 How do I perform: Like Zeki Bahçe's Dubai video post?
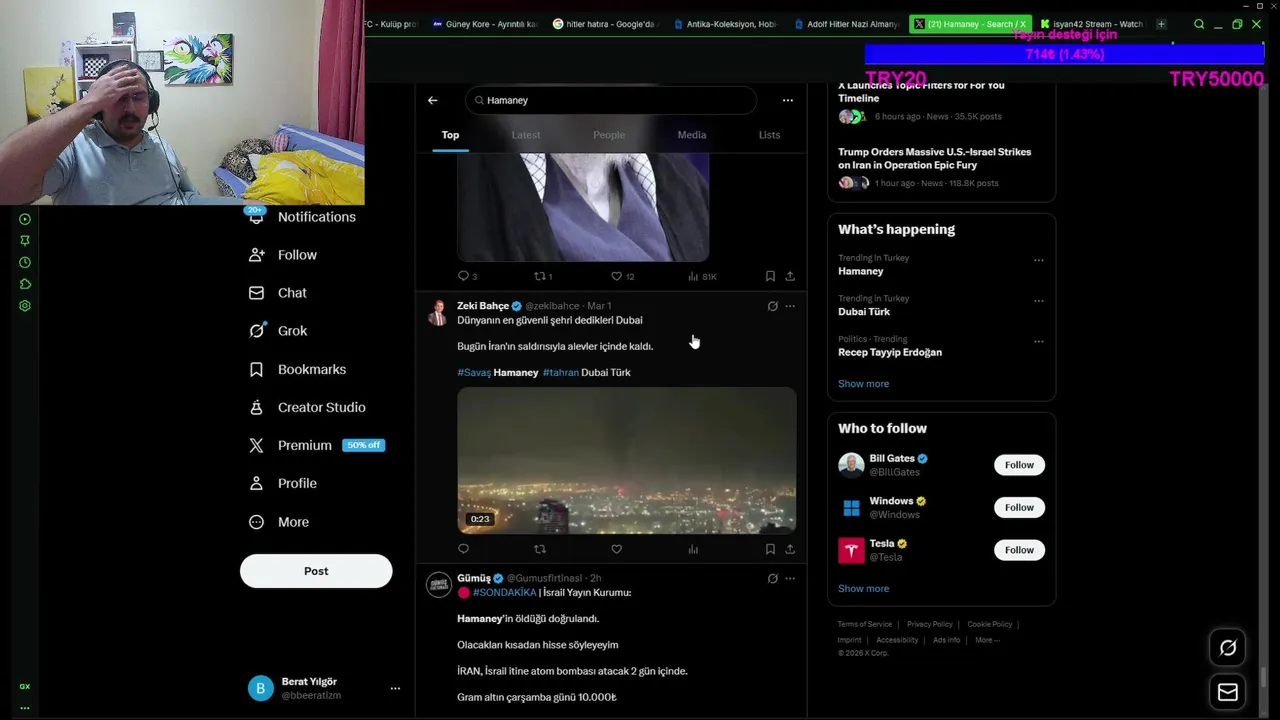point(616,549)
